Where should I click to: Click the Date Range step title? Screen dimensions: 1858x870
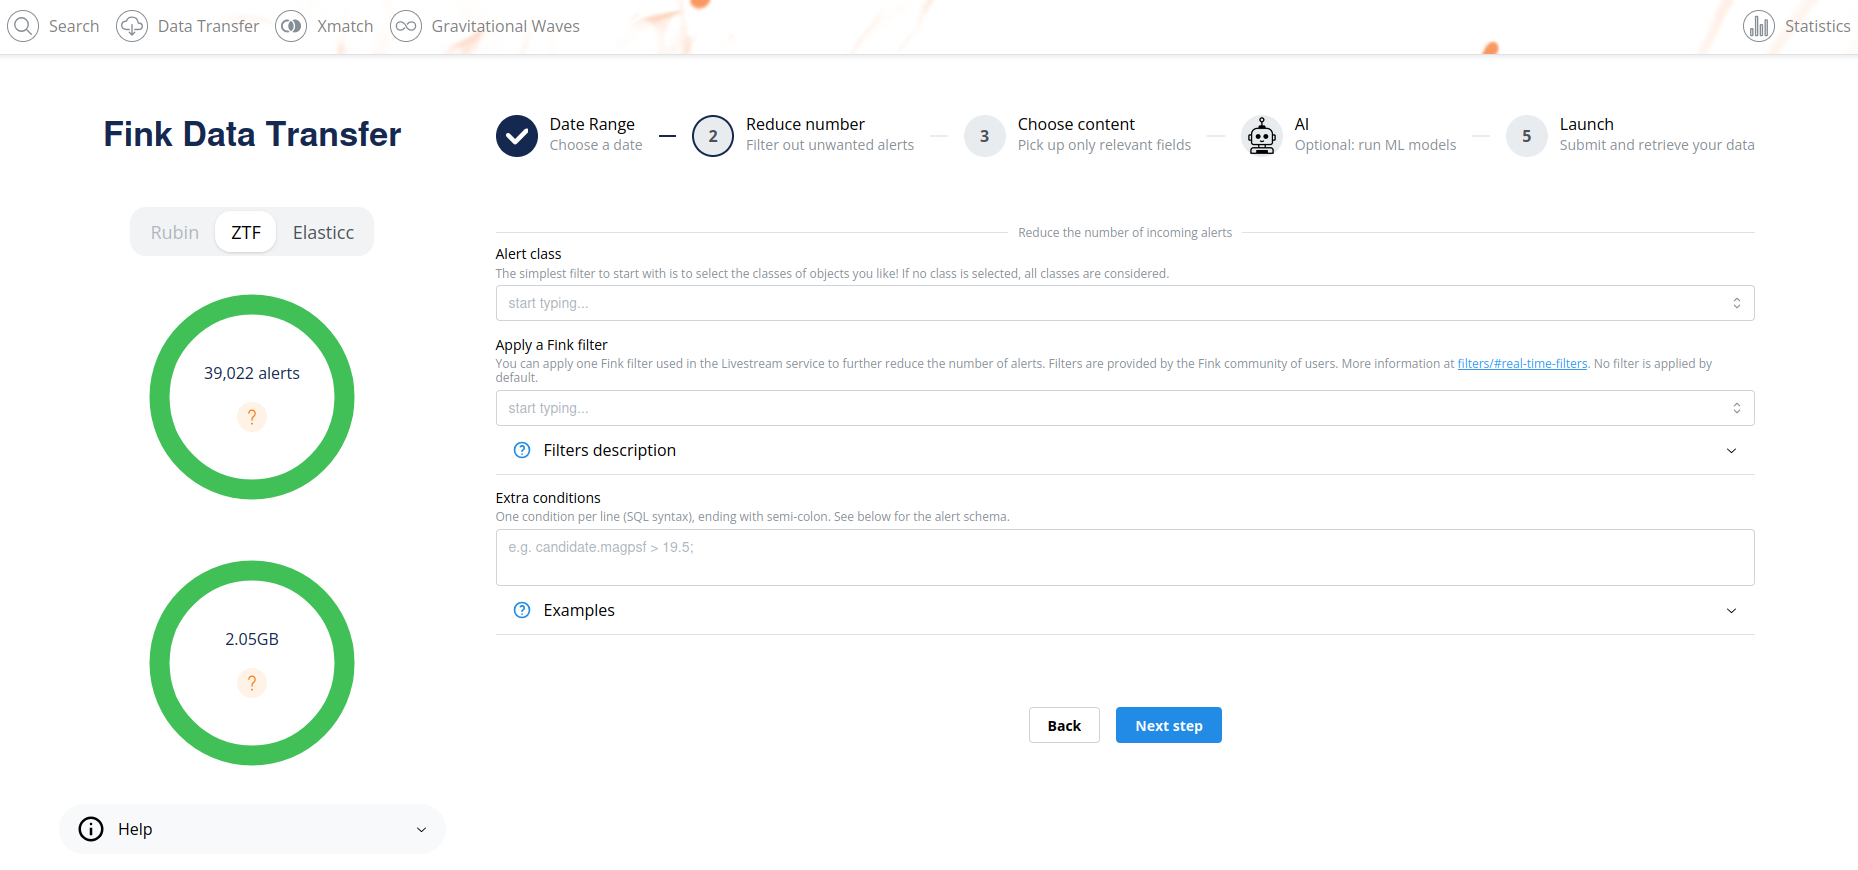click(x=592, y=124)
